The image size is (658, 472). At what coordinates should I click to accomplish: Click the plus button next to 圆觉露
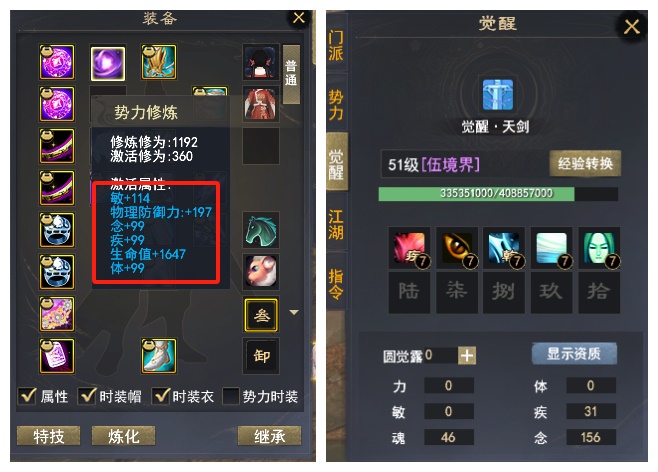(x=467, y=356)
